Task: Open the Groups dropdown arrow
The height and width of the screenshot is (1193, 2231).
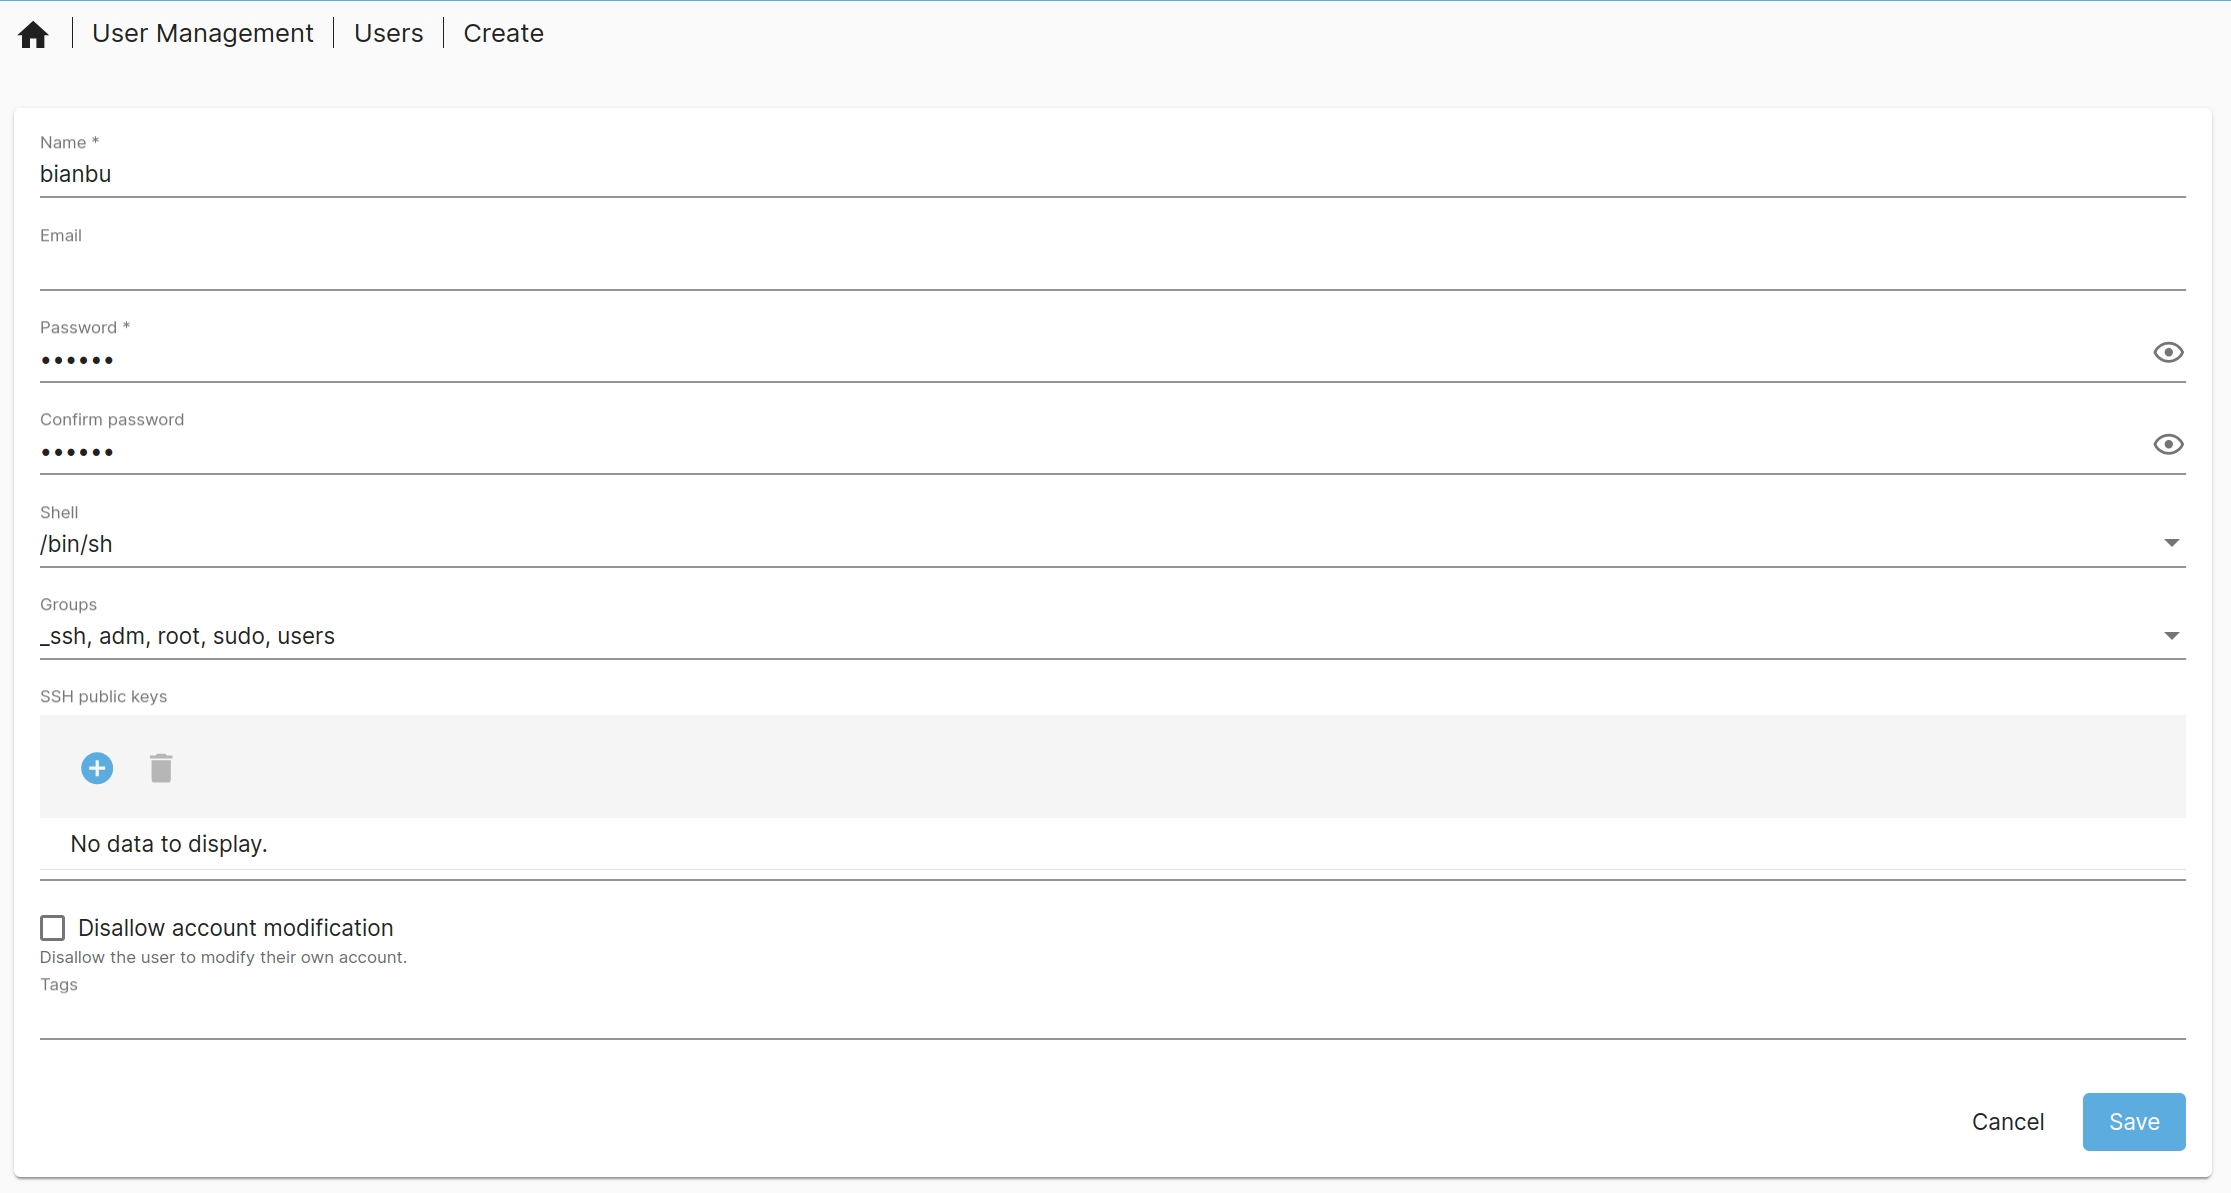Action: [x=2171, y=636]
